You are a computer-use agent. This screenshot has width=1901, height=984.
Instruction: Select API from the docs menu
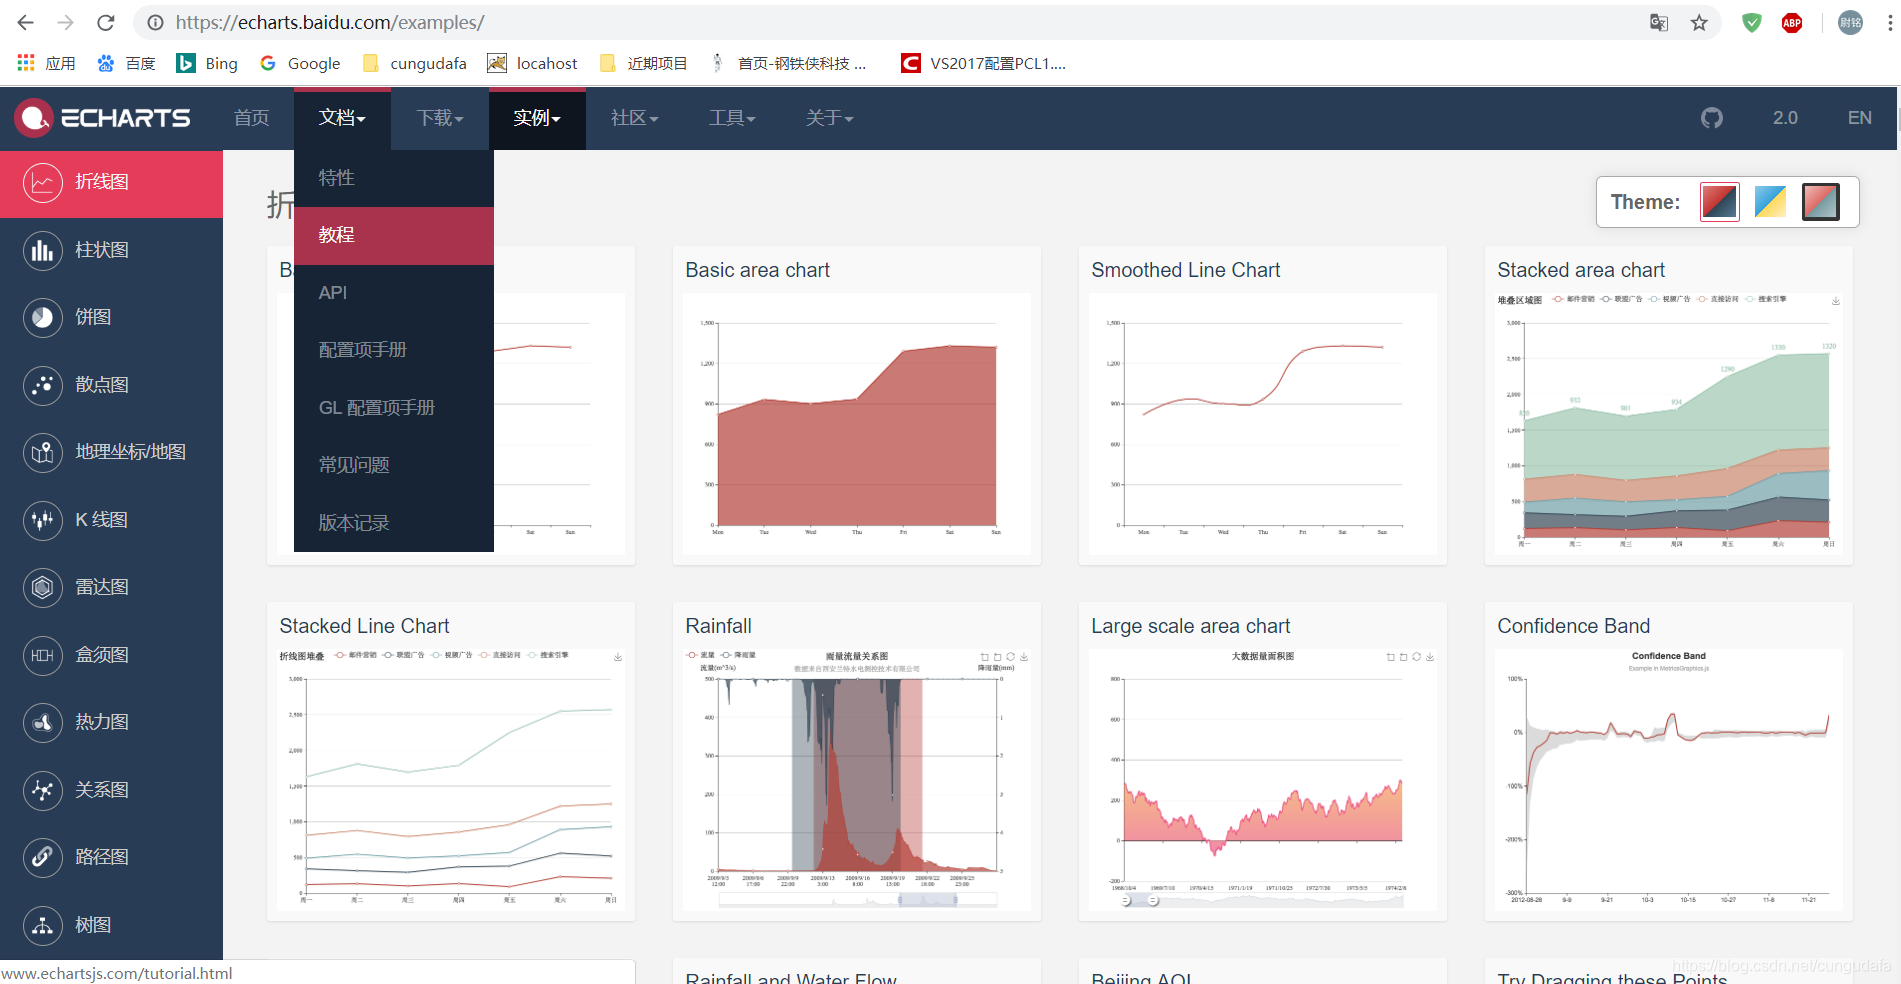394,293
